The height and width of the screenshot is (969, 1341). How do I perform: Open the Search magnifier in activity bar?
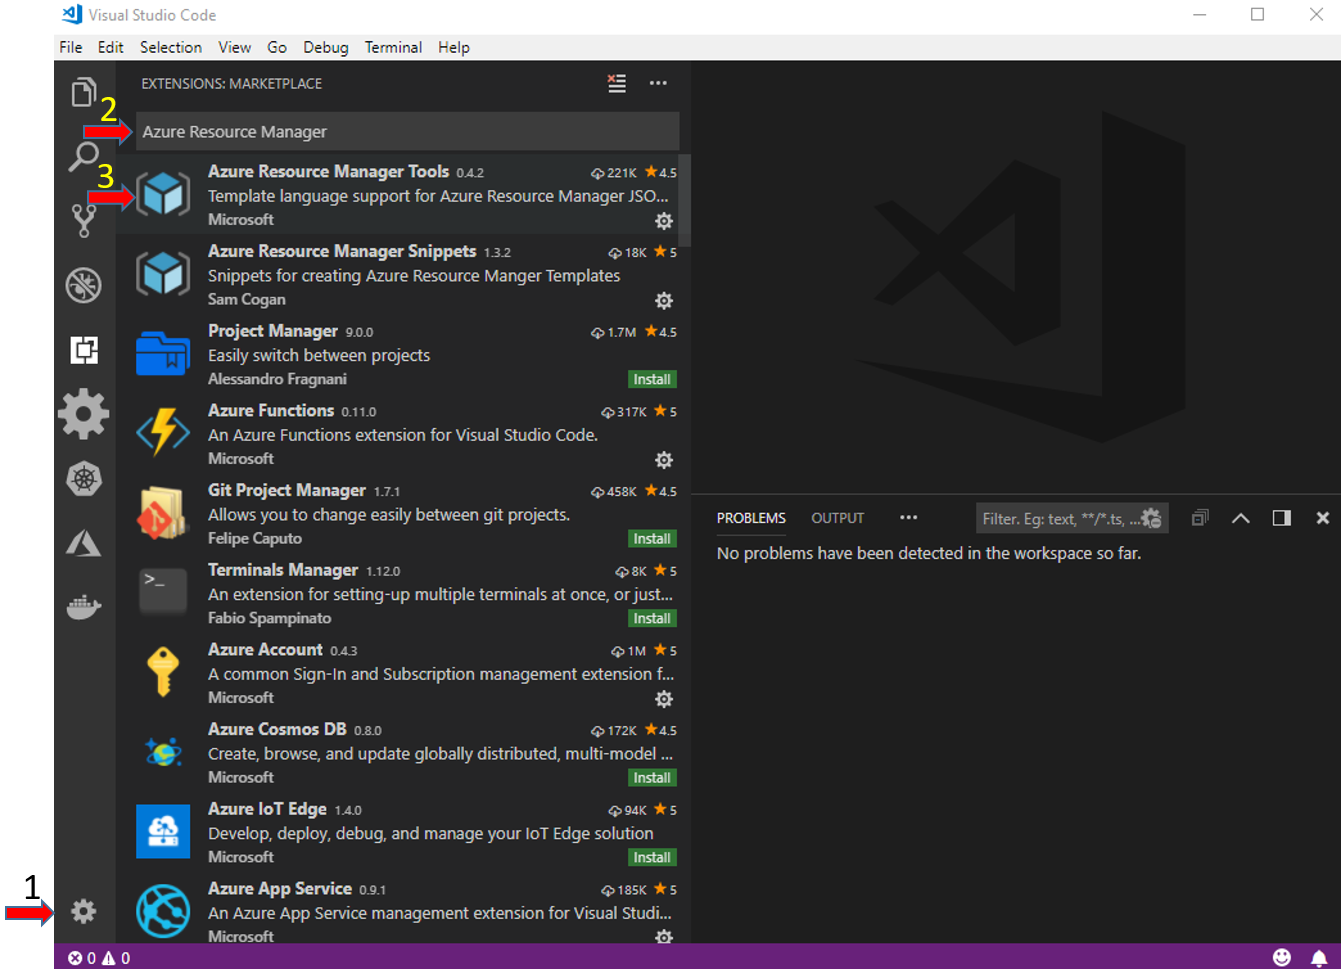coord(84,156)
